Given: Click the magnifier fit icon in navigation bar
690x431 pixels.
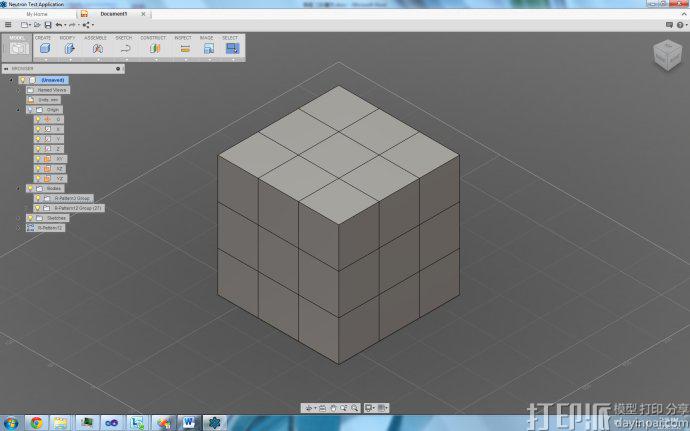Looking at the screenshot, I should [x=355, y=408].
